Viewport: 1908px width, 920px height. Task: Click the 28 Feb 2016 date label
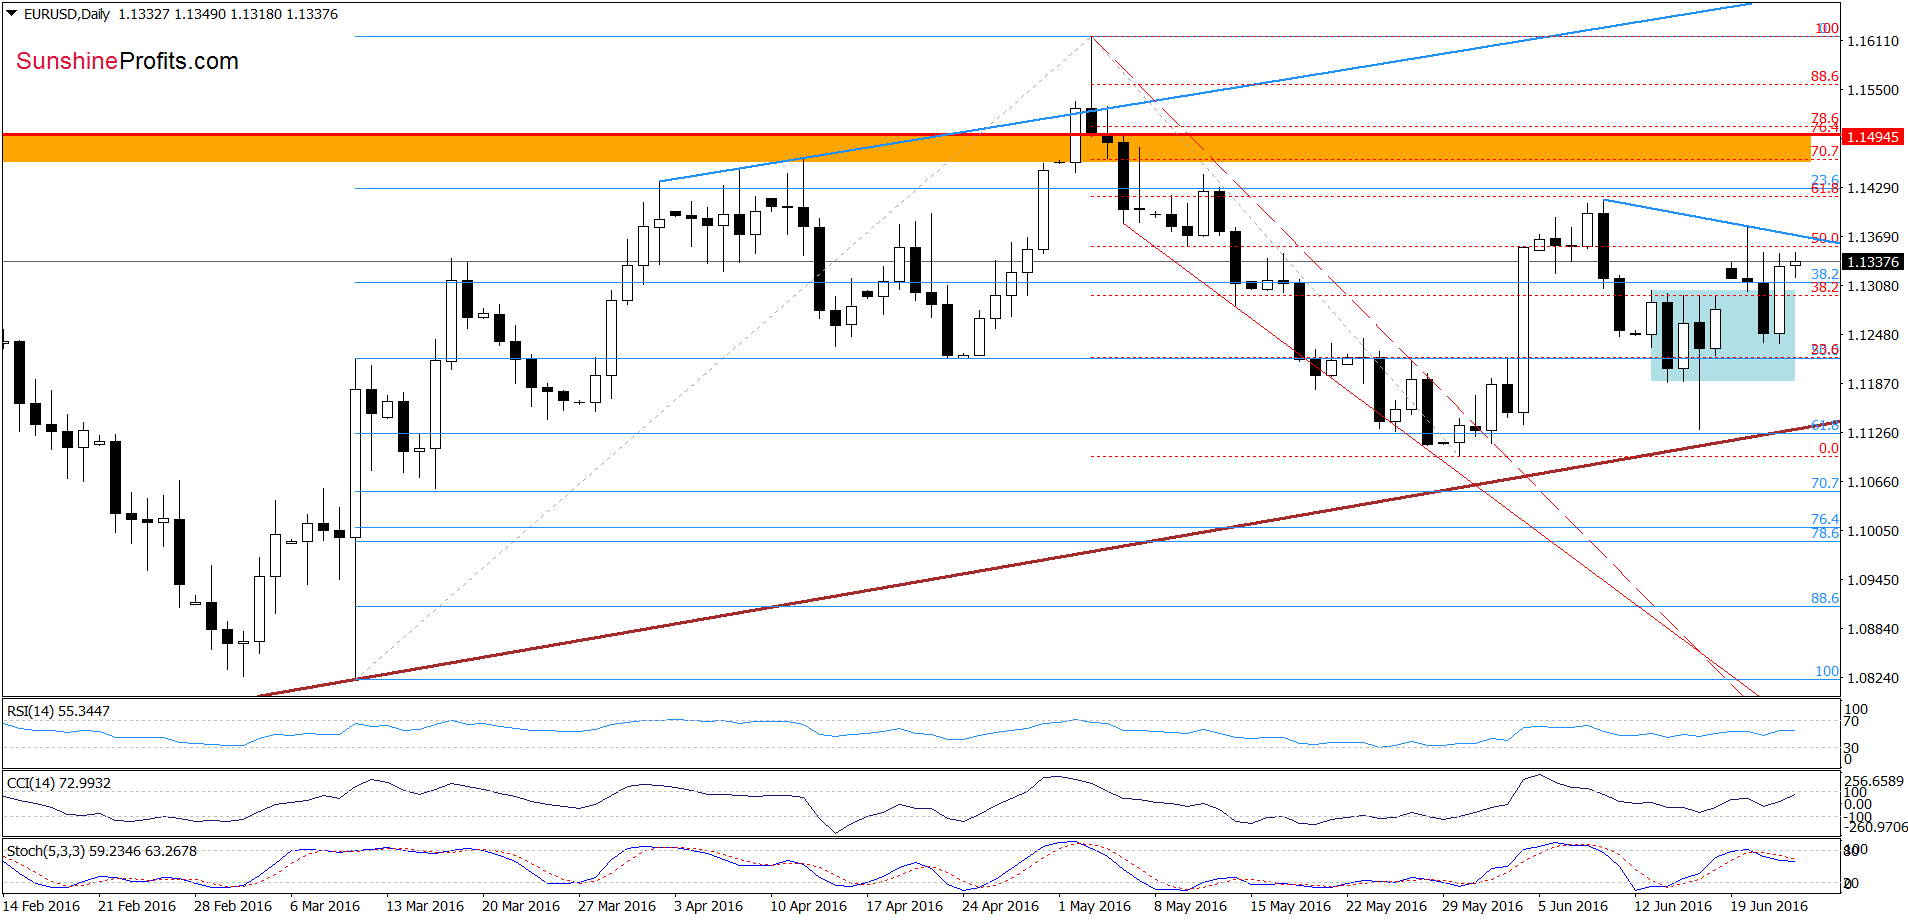233,906
